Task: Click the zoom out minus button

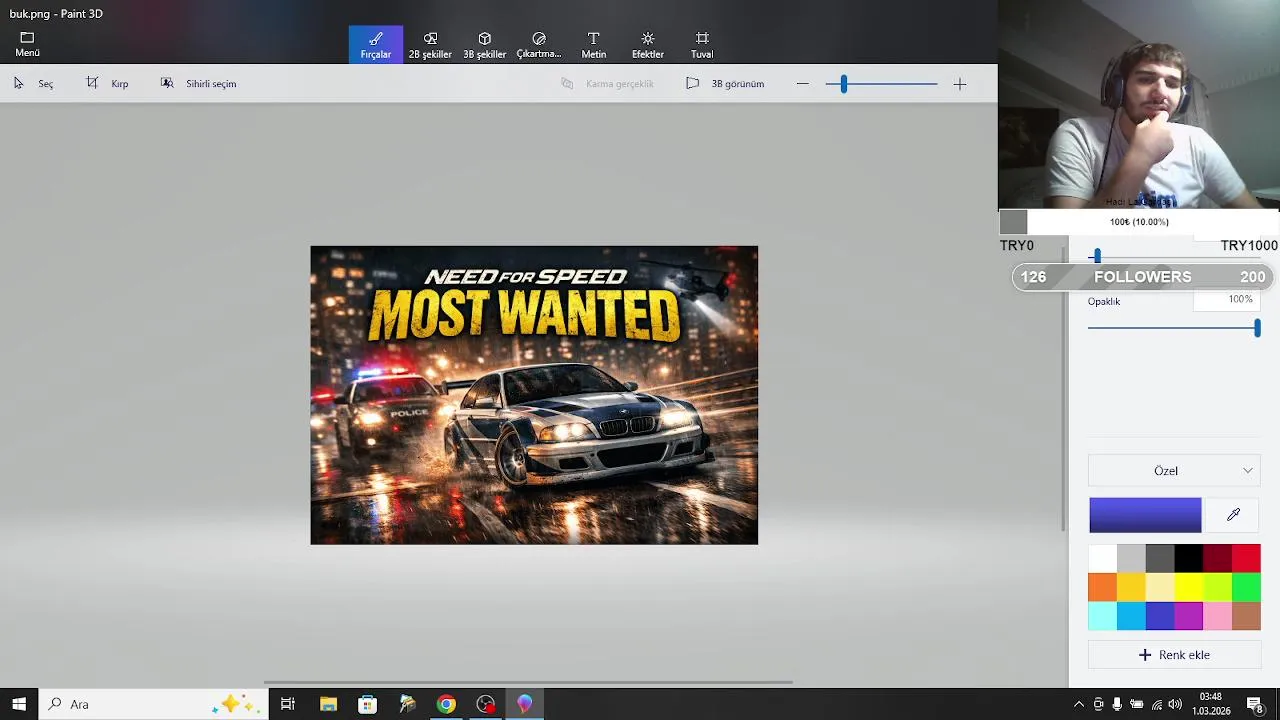Action: pyautogui.click(x=802, y=84)
